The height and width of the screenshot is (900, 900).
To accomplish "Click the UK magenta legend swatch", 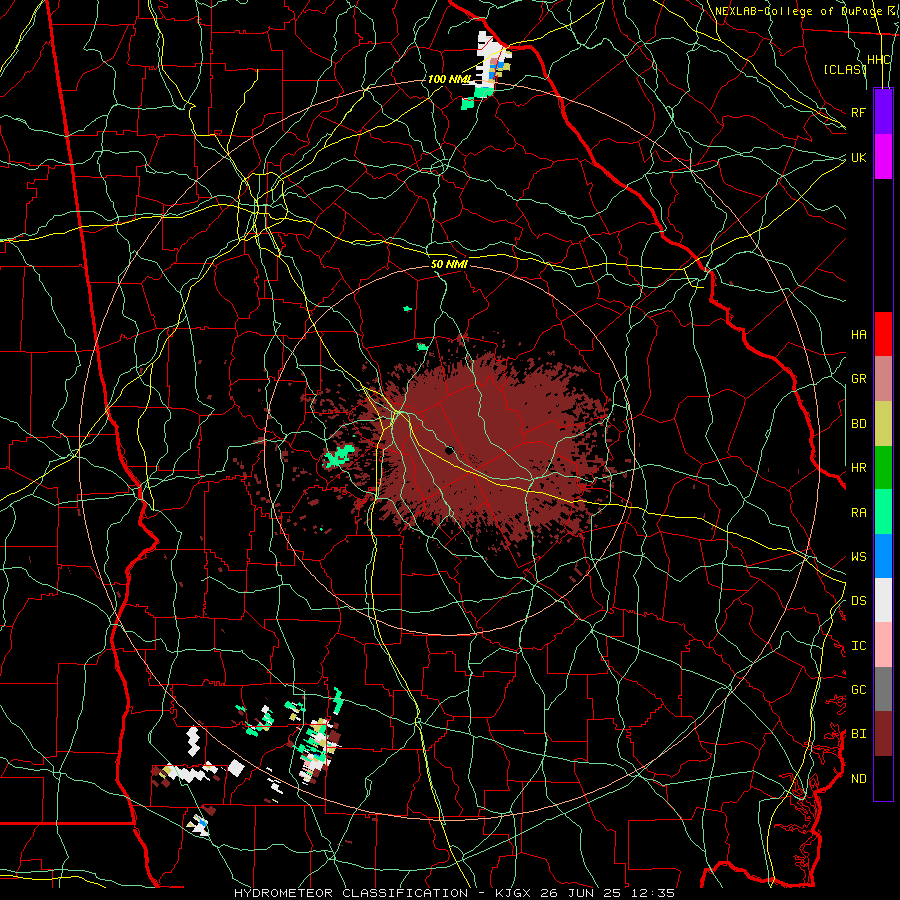I will pos(883,157).
